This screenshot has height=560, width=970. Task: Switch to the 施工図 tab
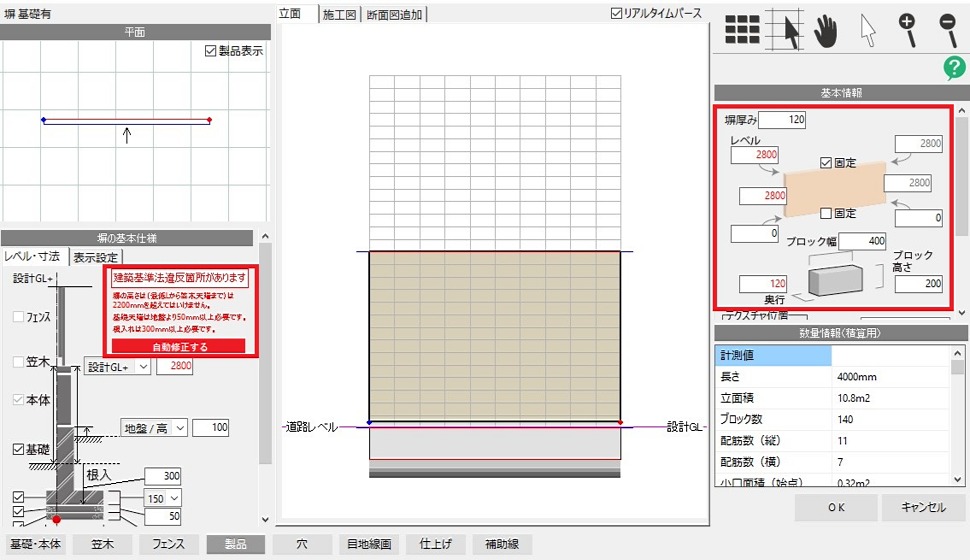(x=340, y=14)
